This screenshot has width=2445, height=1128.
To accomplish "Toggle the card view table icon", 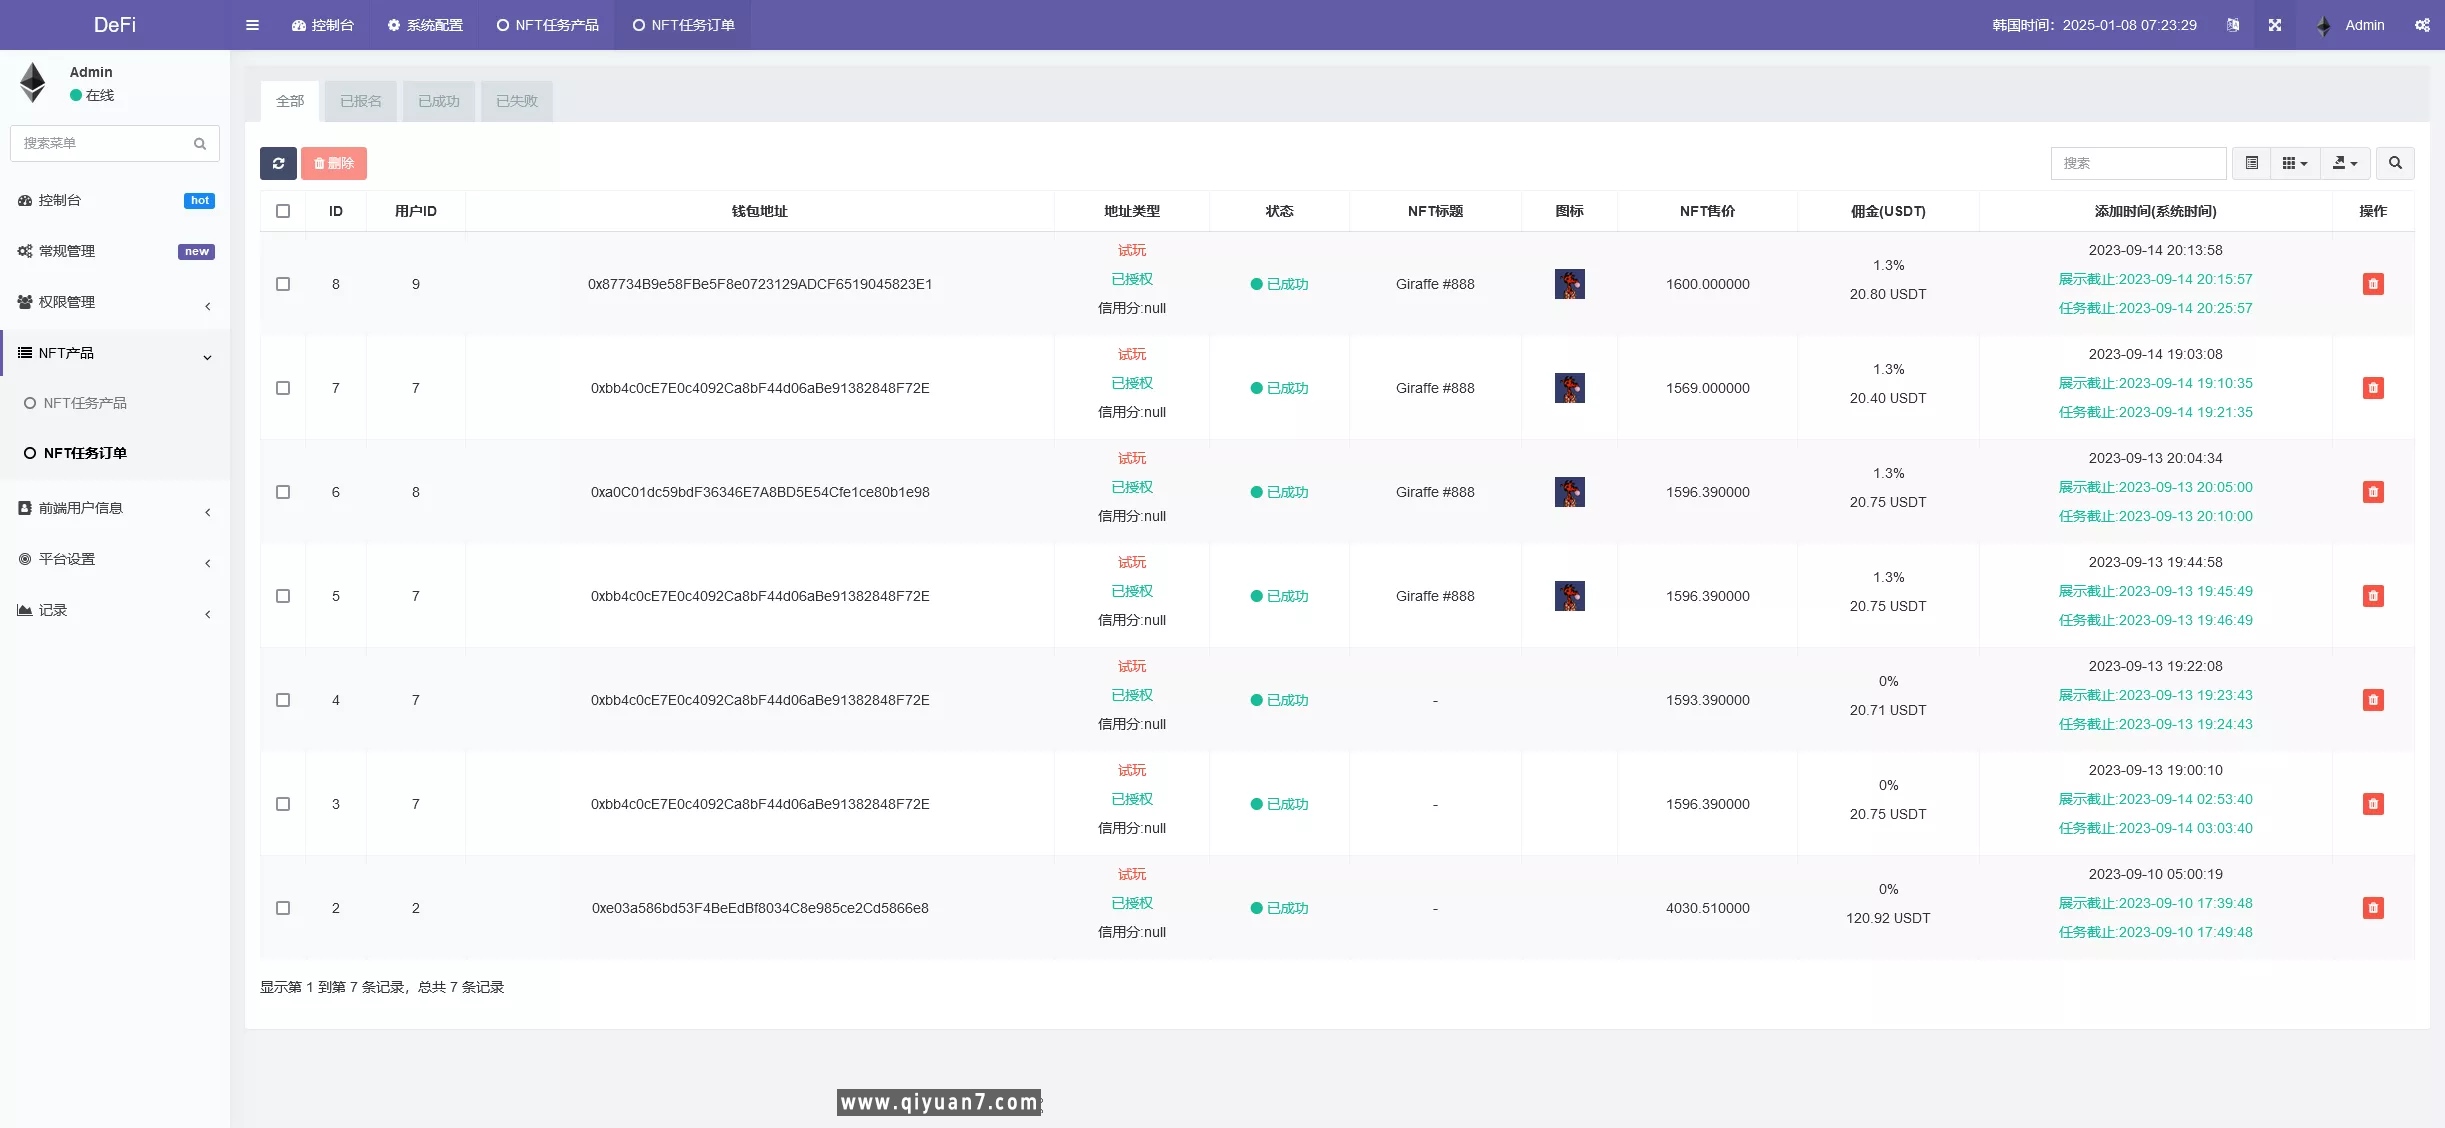I will click(2252, 163).
